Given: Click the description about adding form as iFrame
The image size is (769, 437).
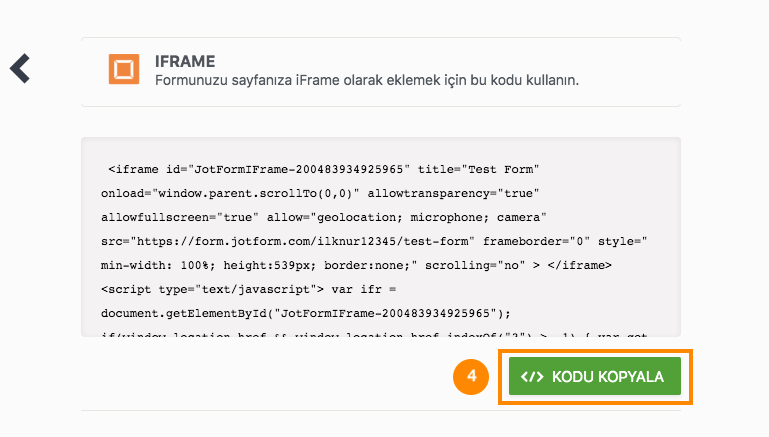Looking at the screenshot, I should (x=367, y=80).
